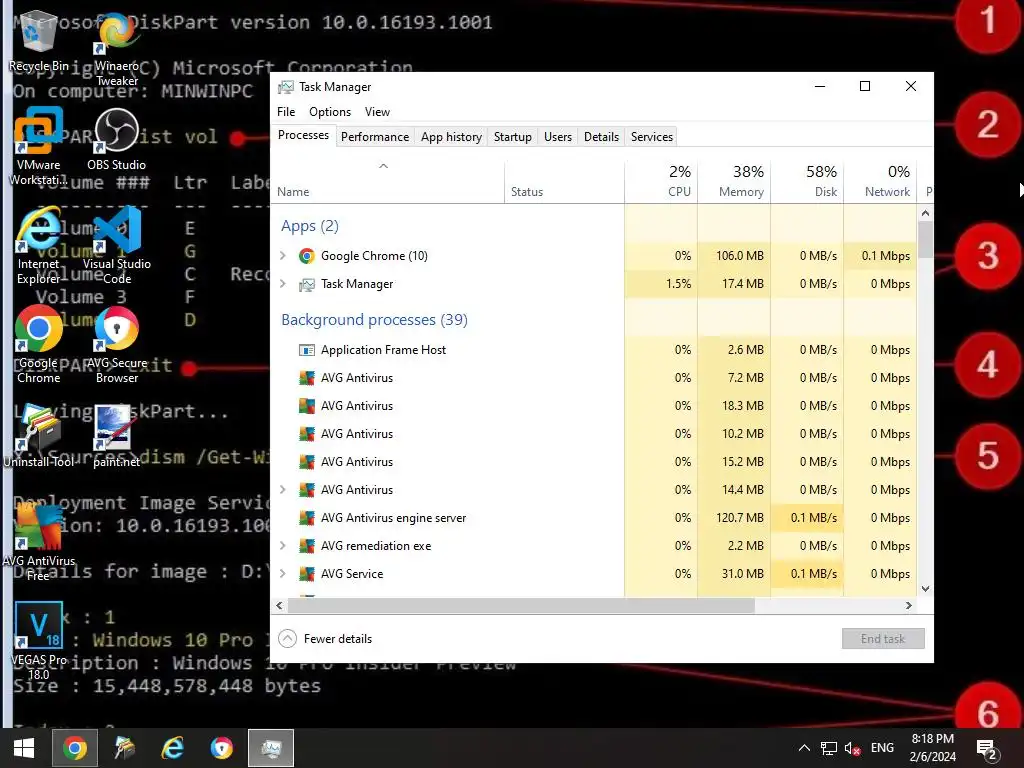Open AVG AntiVirus Free desktop shortcut

click(x=38, y=542)
